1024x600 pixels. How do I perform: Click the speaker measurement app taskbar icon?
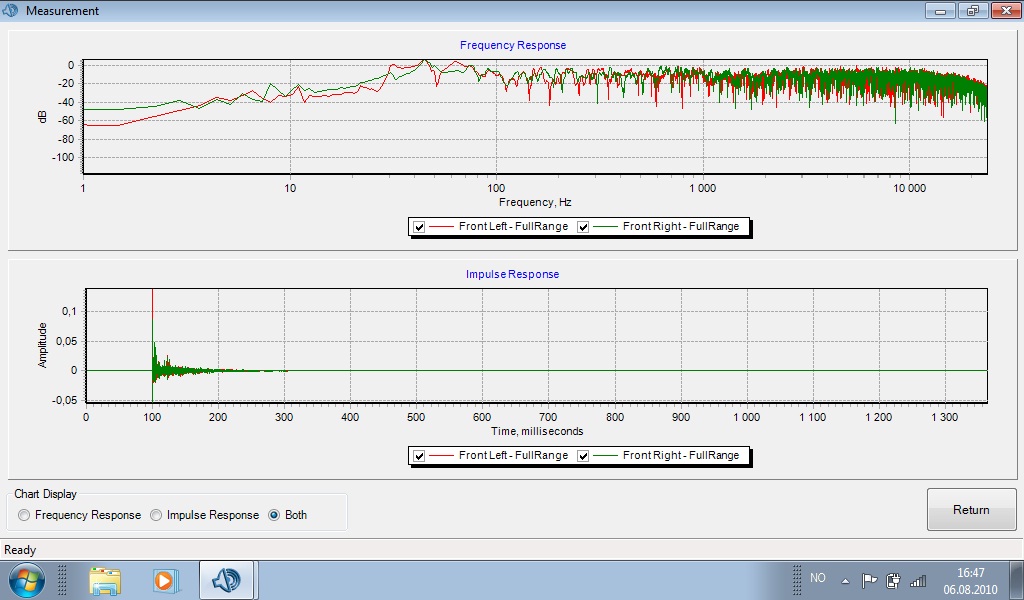click(227, 580)
